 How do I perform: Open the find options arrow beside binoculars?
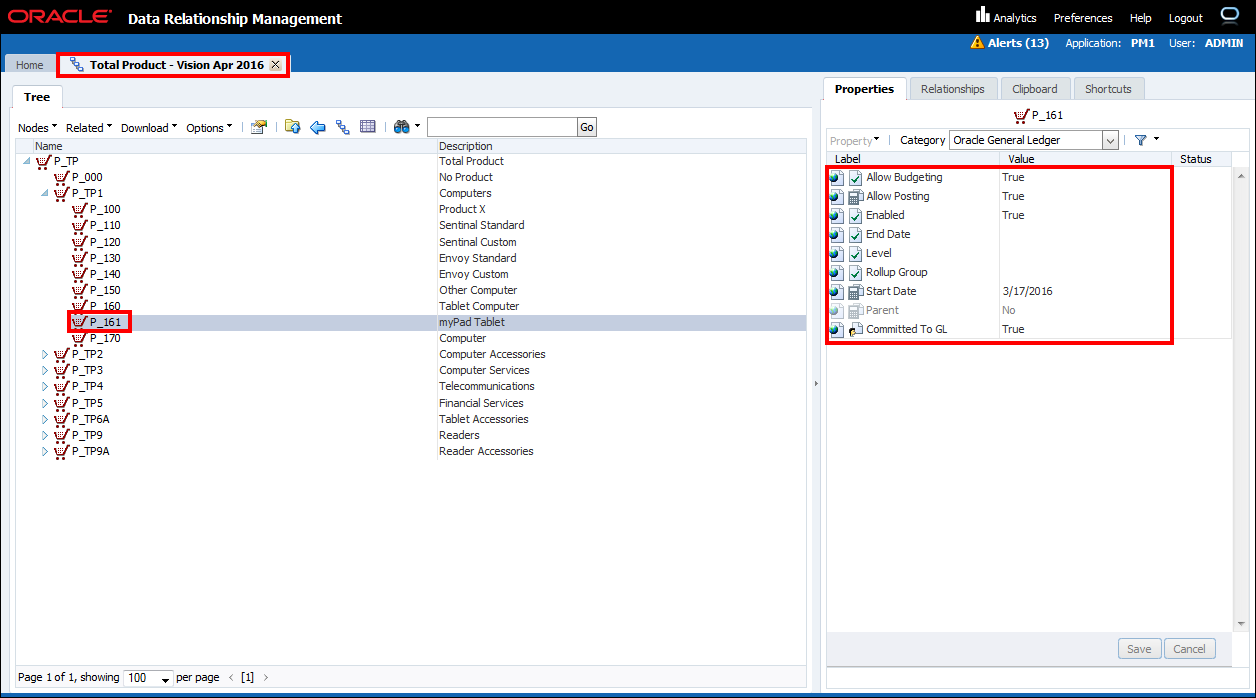[x=417, y=127]
